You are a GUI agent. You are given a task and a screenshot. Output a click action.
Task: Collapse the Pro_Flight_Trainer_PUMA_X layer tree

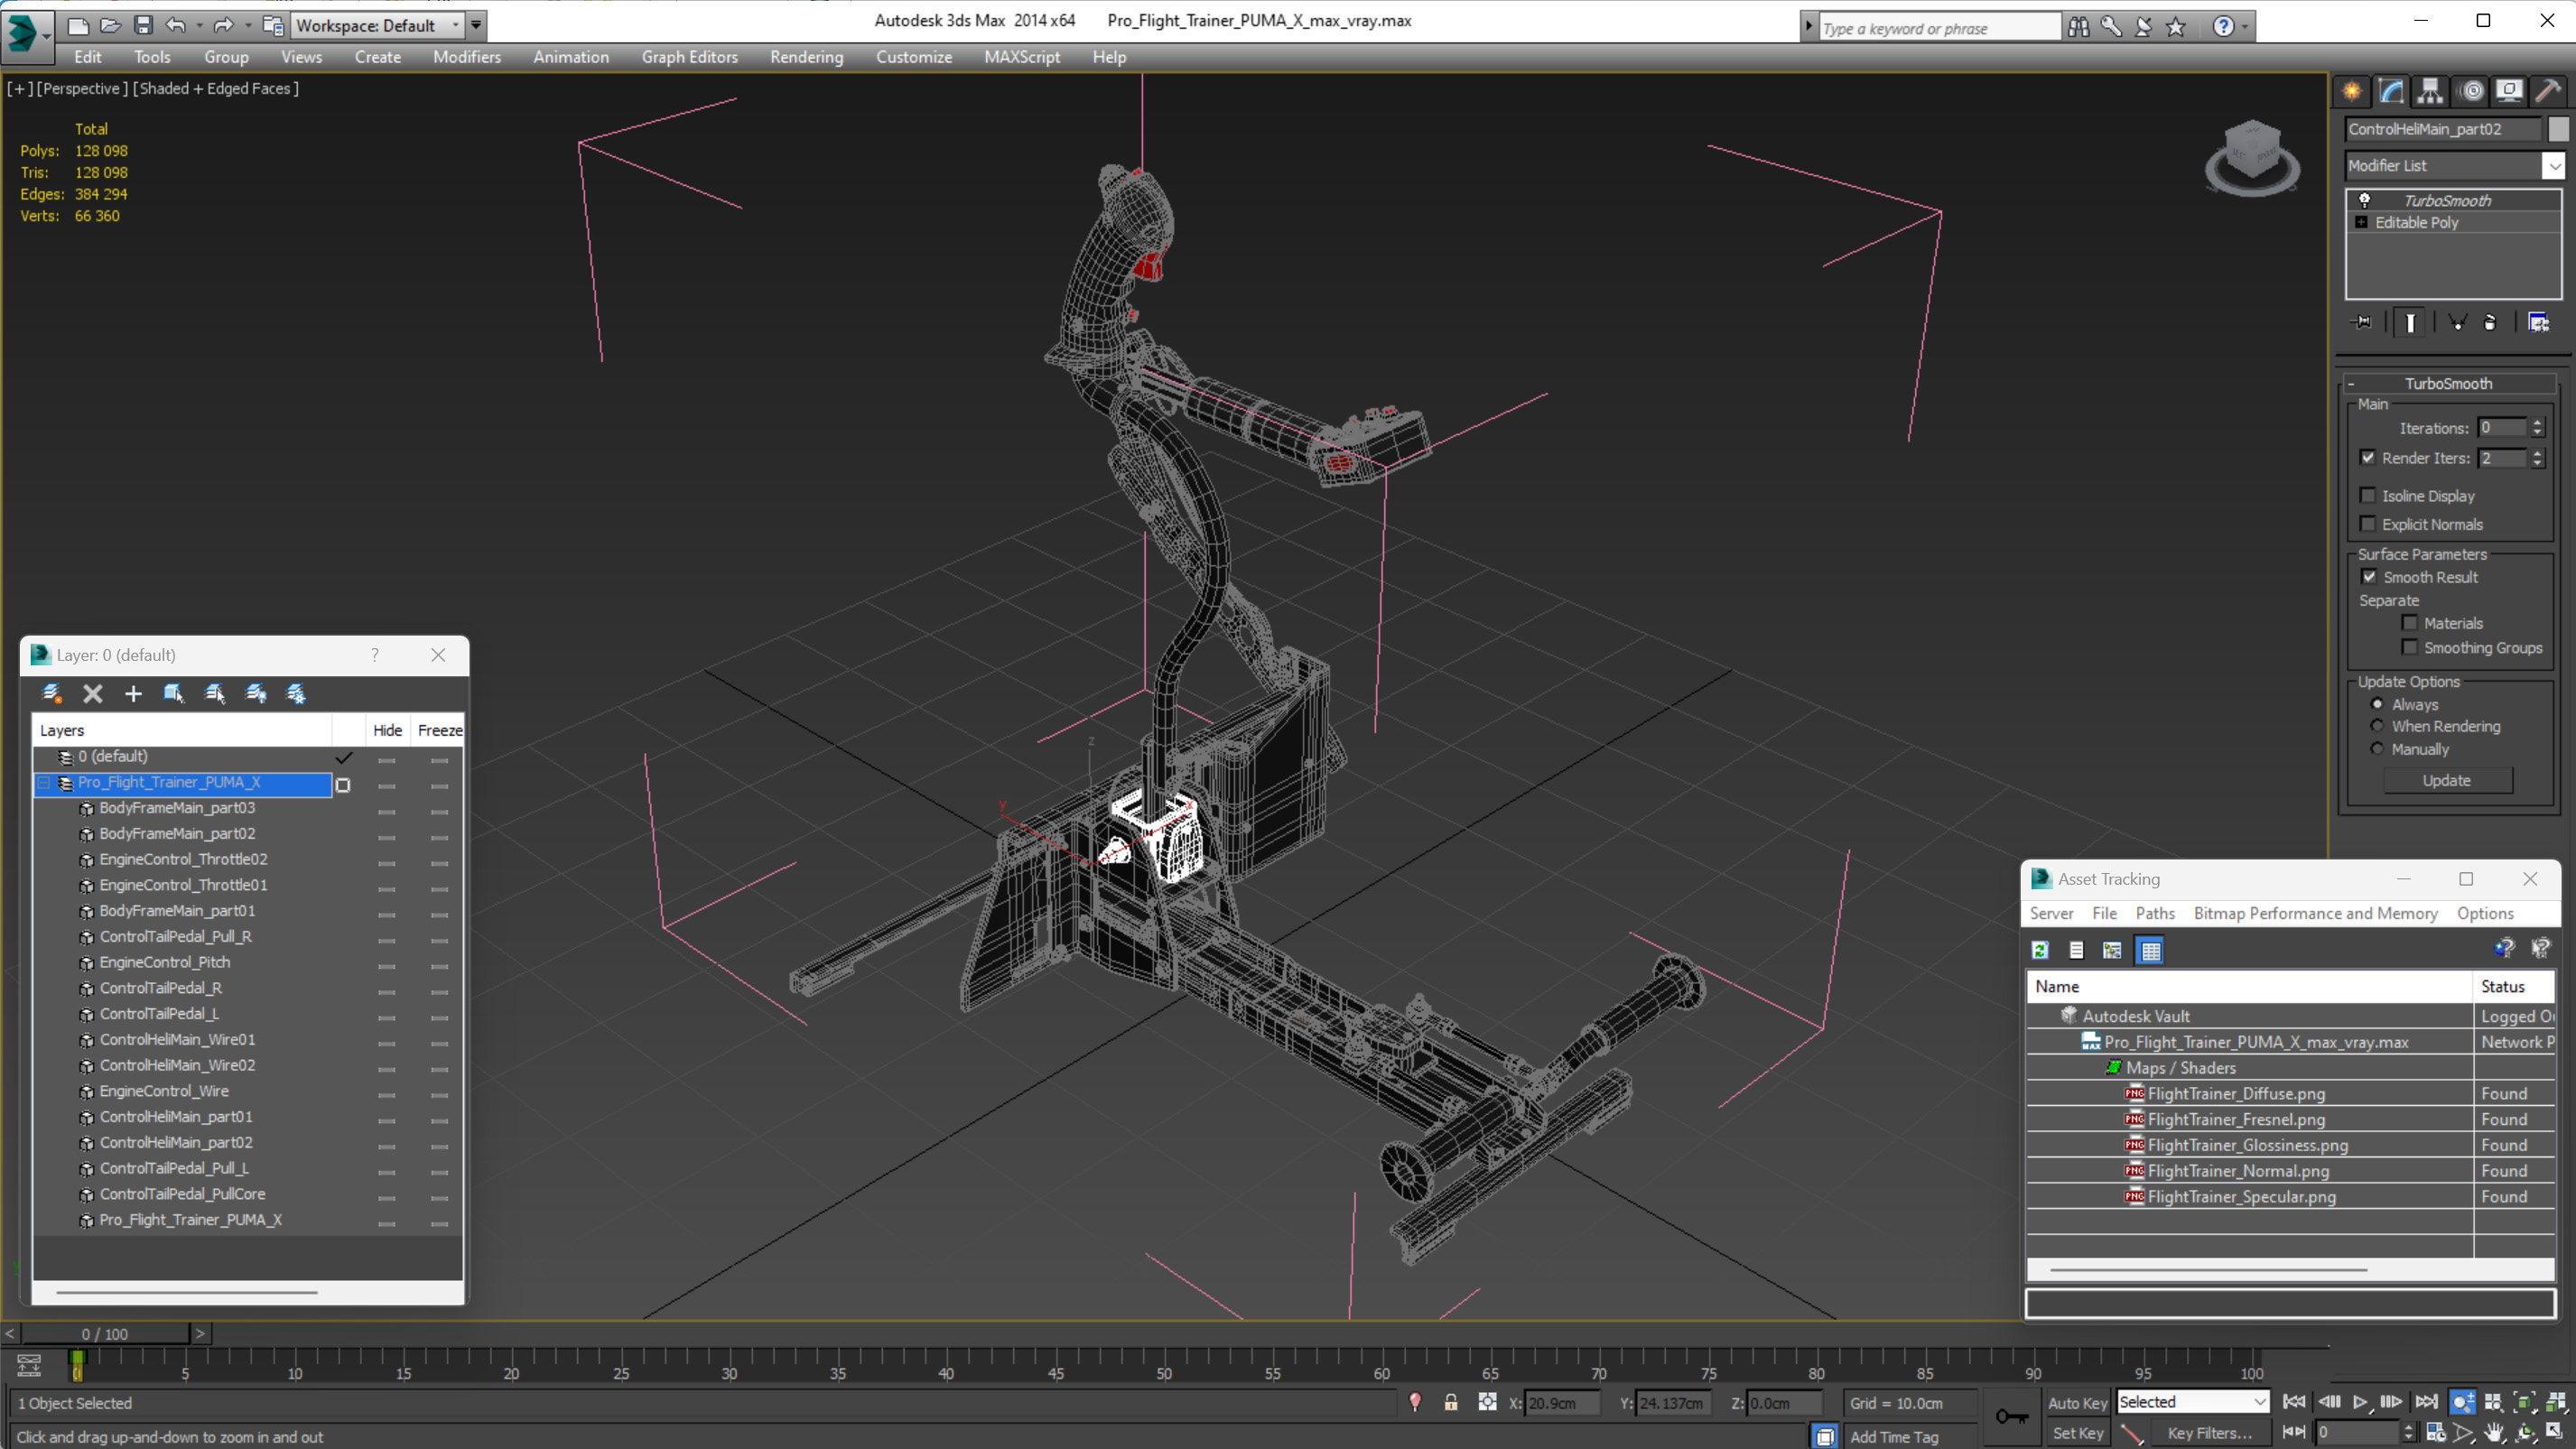coord(44,783)
